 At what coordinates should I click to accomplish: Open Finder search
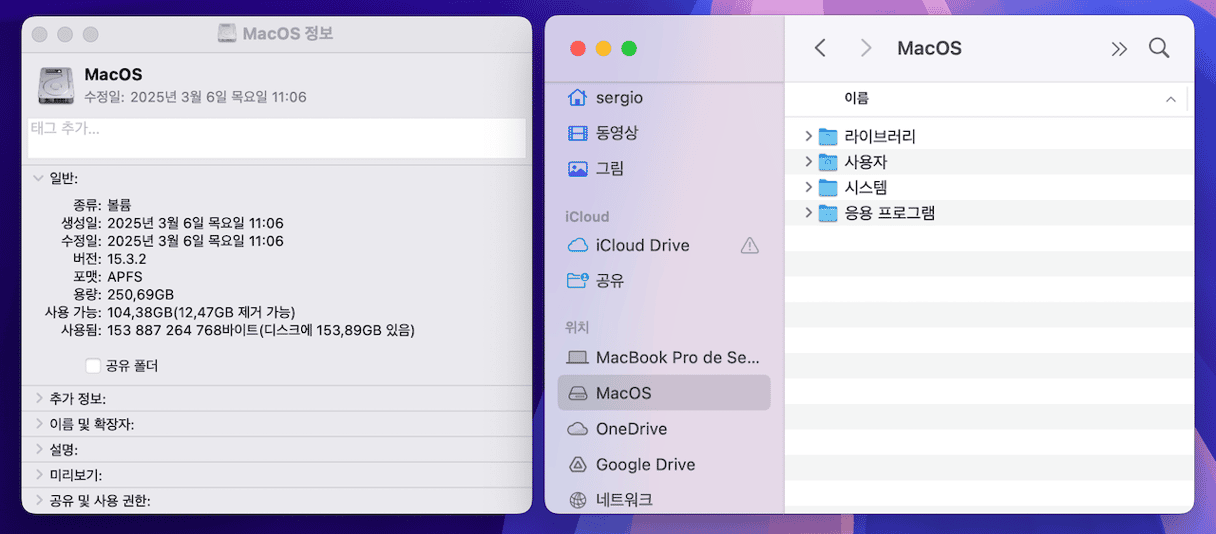click(1159, 48)
